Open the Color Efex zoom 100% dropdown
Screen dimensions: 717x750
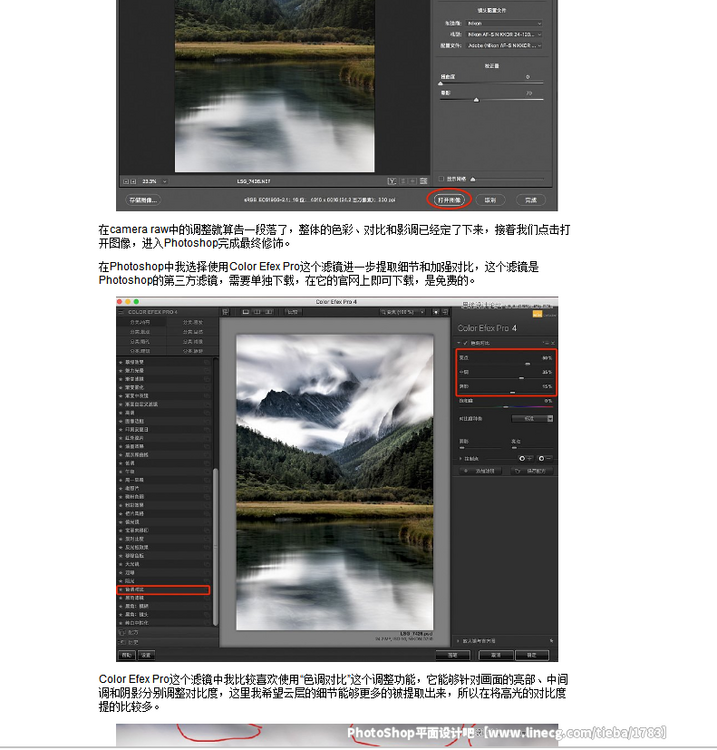coord(402,312)
